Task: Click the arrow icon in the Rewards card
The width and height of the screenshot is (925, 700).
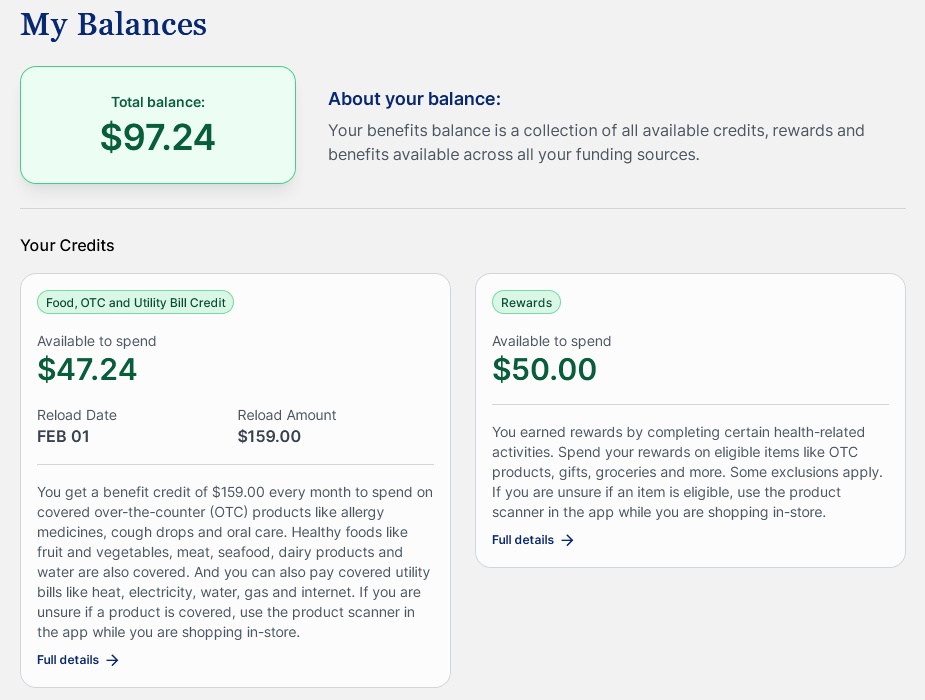Action: (568, 540)
